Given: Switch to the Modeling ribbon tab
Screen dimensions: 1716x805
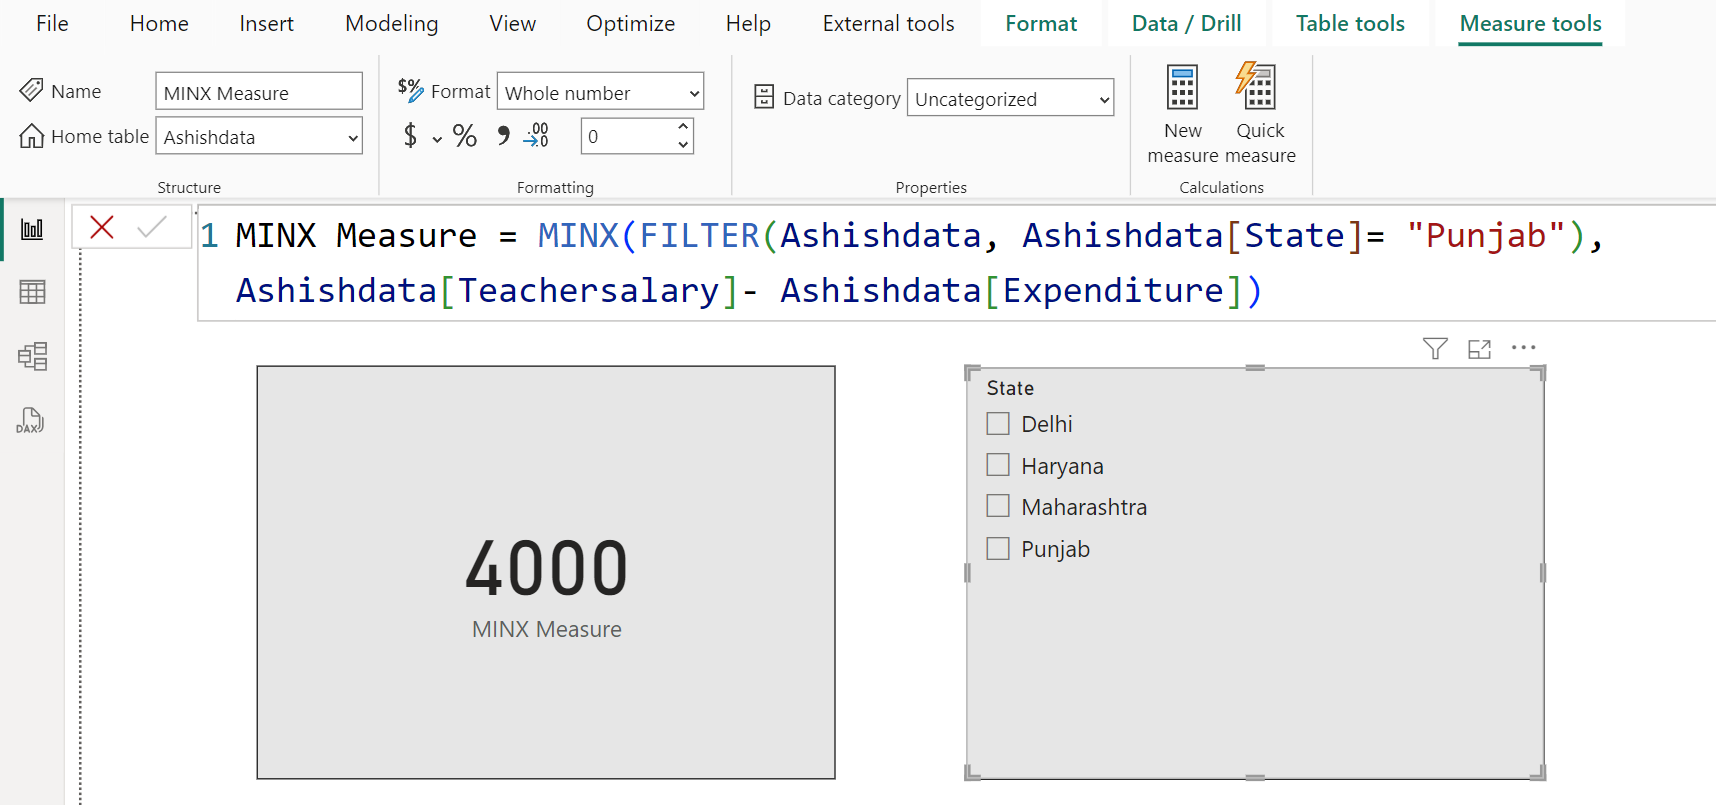Looking at the screenshot, I should click(391, 24).
